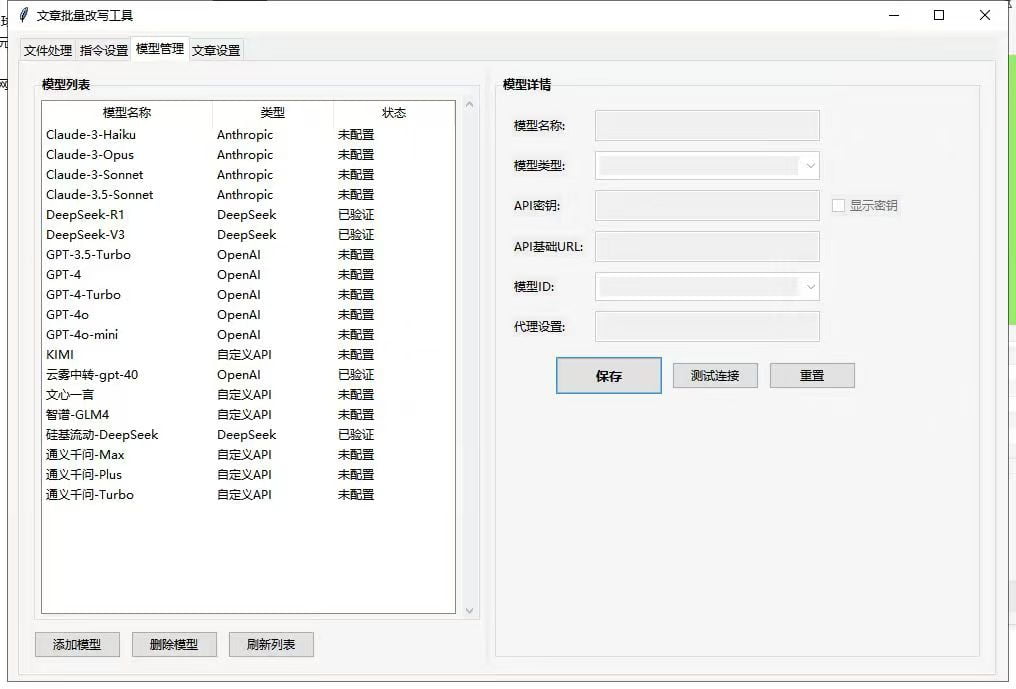Click 自定义API type of 文心一言 row
The height and width of the screenshot is (689, 1016).
click(x=244, y=395)
